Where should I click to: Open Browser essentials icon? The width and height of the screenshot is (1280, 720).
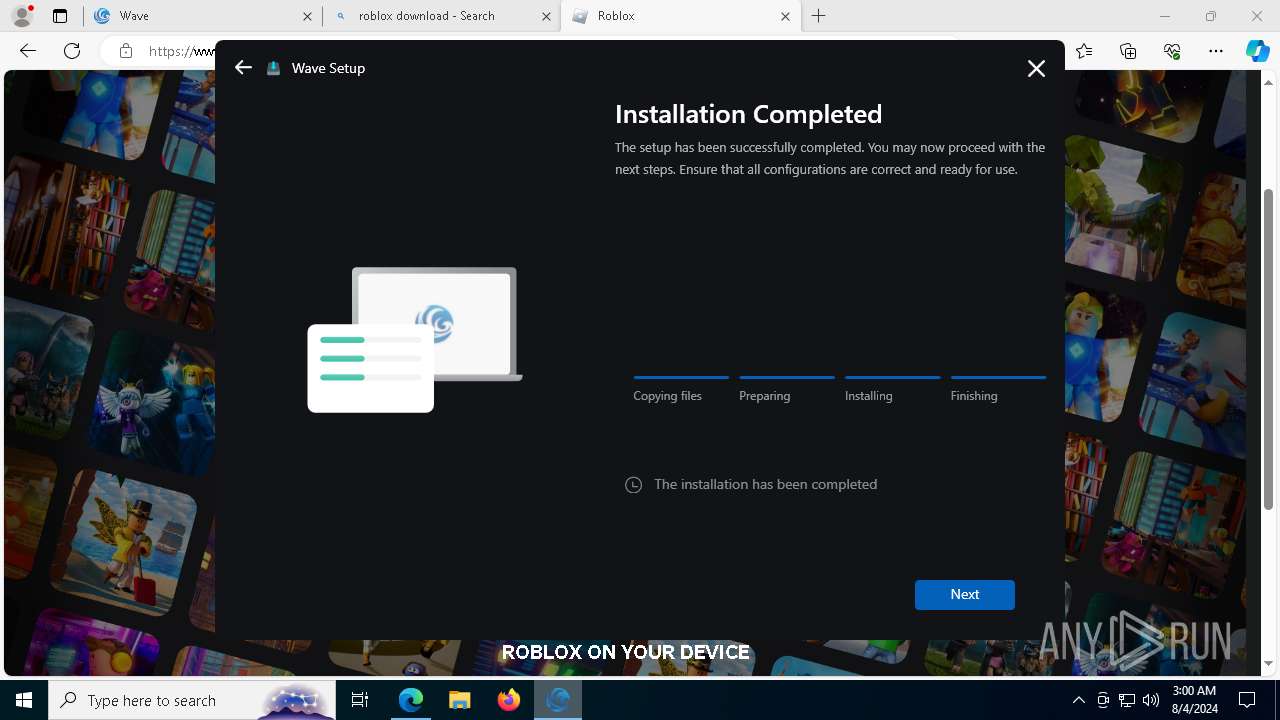point(1172,51)
